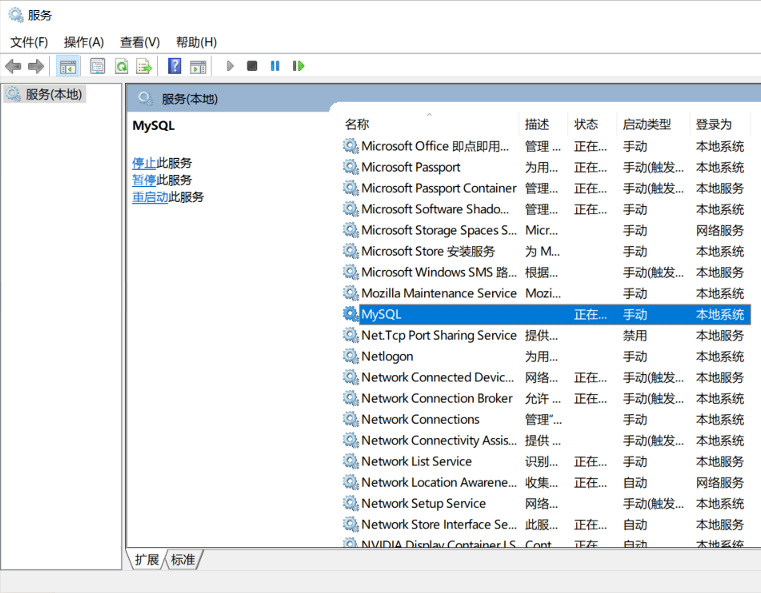Toggle the show/hide action pane icon
761x593 pixels.
pyautogui.click(x=198, y=66)
